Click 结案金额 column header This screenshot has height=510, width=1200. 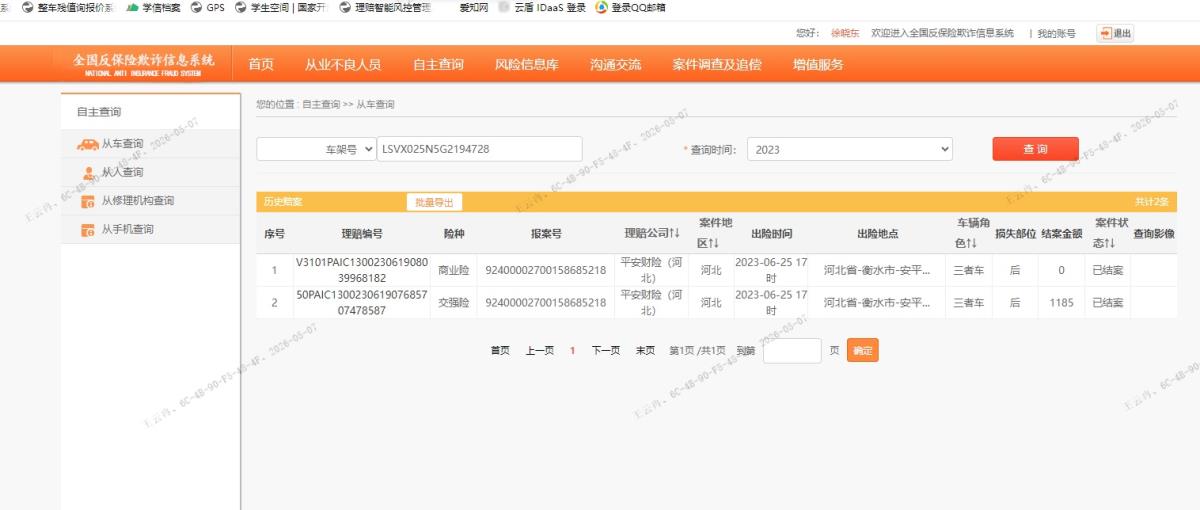coord(1061,234)
